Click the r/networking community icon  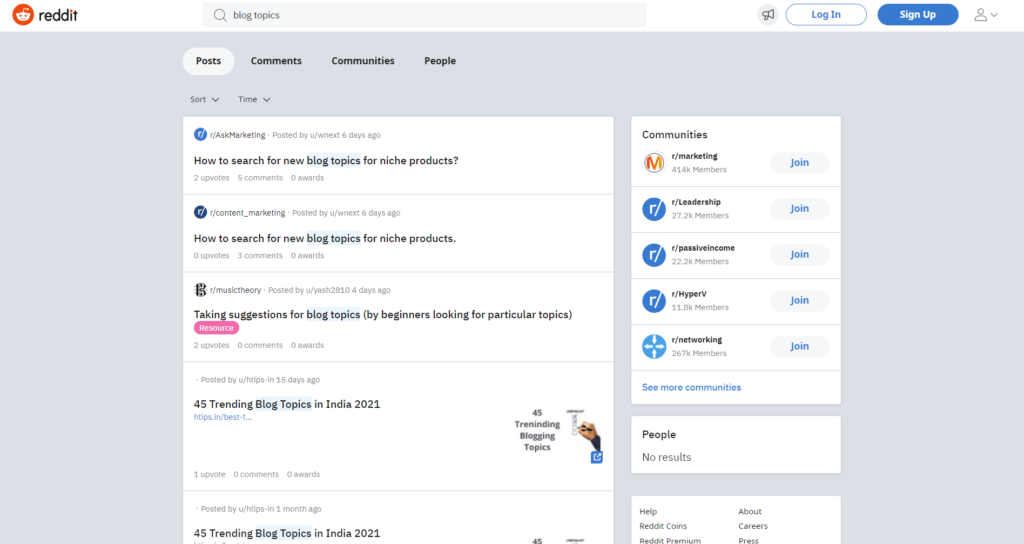[654, 346]
